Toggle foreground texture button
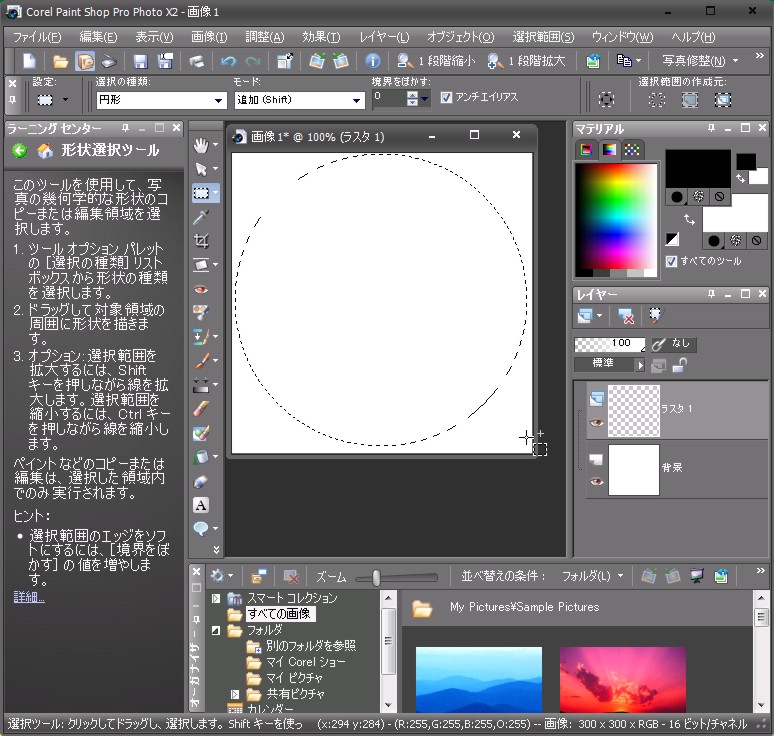Viewport: 774px width, 736px height. click(x=698, y=197)
